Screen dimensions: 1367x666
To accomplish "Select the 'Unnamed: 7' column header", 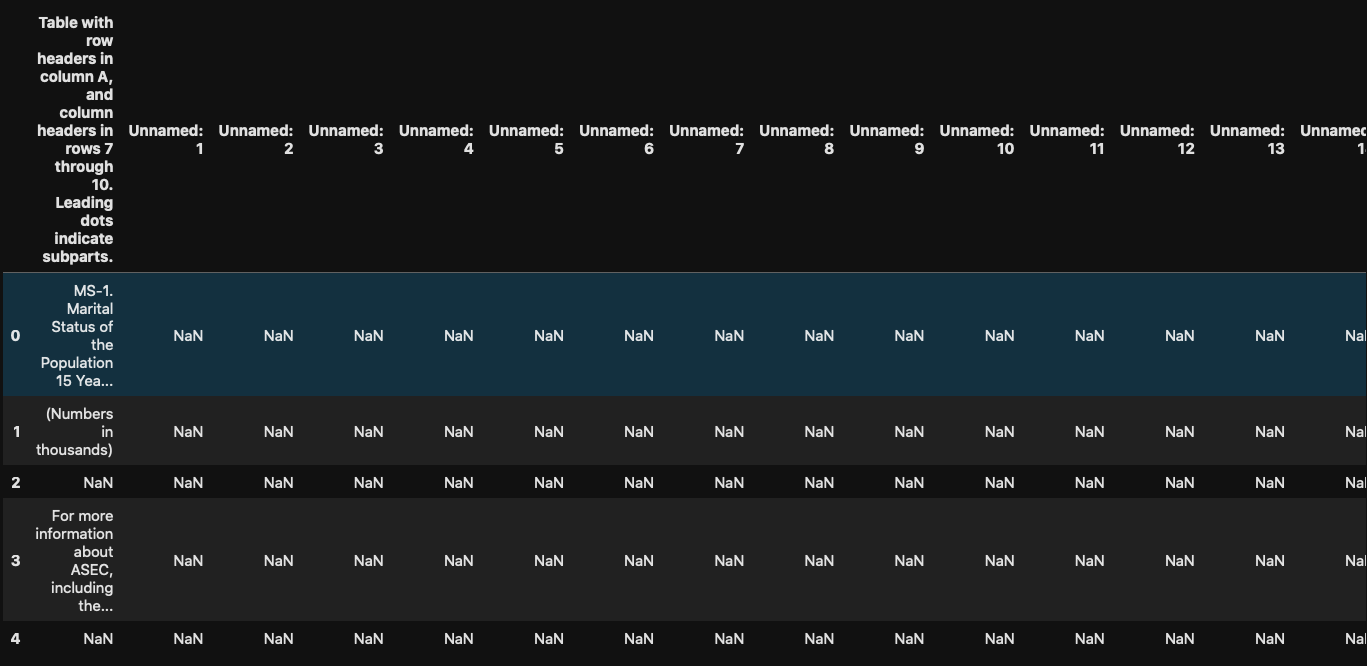I will [x=706, y=140].
